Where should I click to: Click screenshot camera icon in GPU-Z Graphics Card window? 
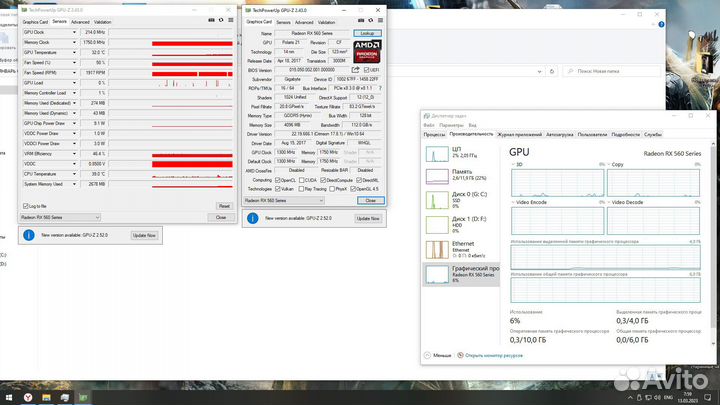pyautogui.click(x=361, y=21)
